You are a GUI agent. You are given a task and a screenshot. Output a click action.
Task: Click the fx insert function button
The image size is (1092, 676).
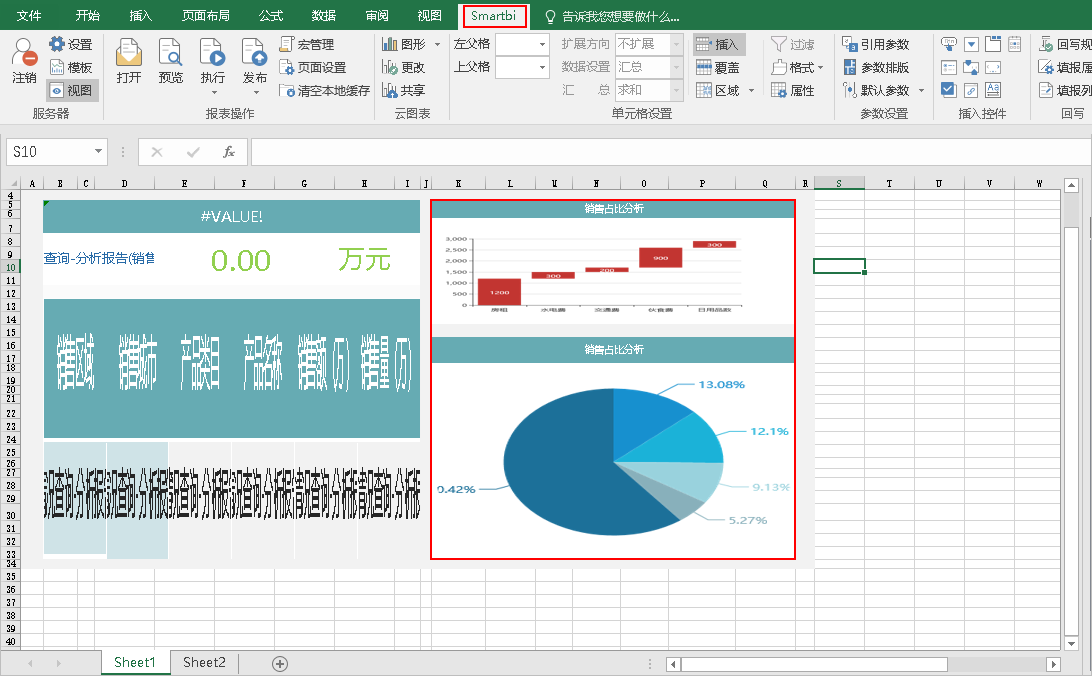[228, 152]
